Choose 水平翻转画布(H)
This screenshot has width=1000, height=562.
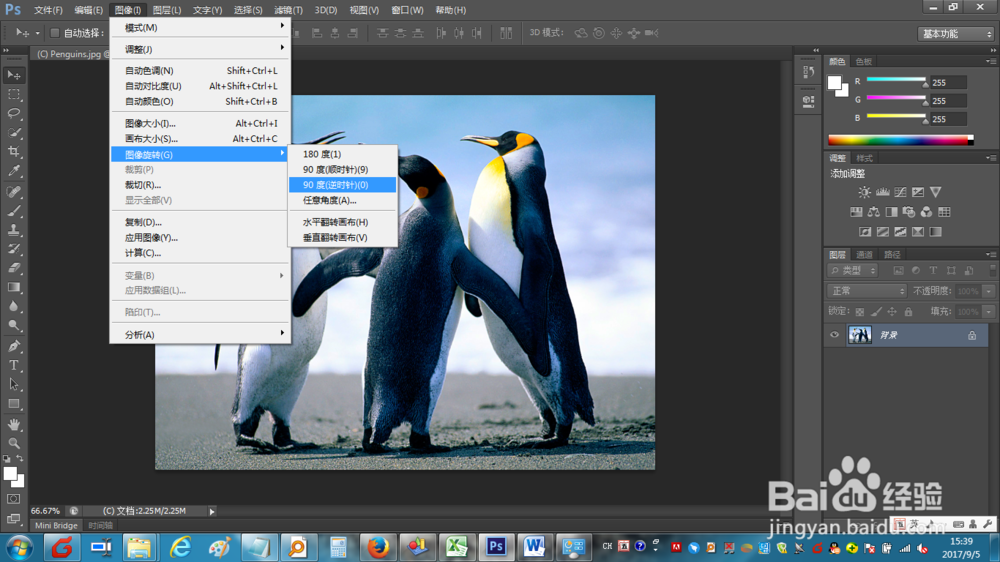[342, 222]
